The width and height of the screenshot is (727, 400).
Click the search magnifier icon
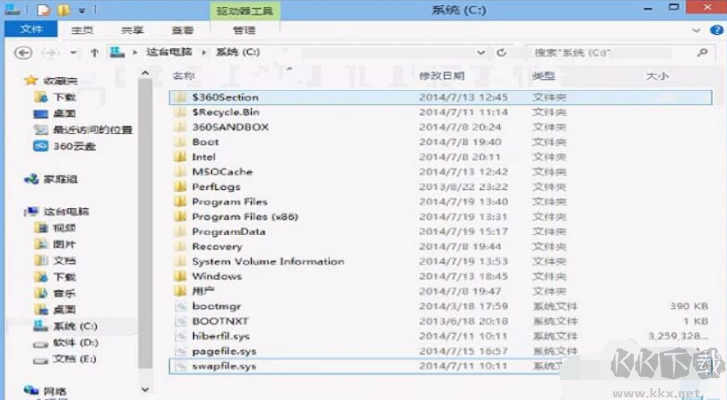point(702,52)
